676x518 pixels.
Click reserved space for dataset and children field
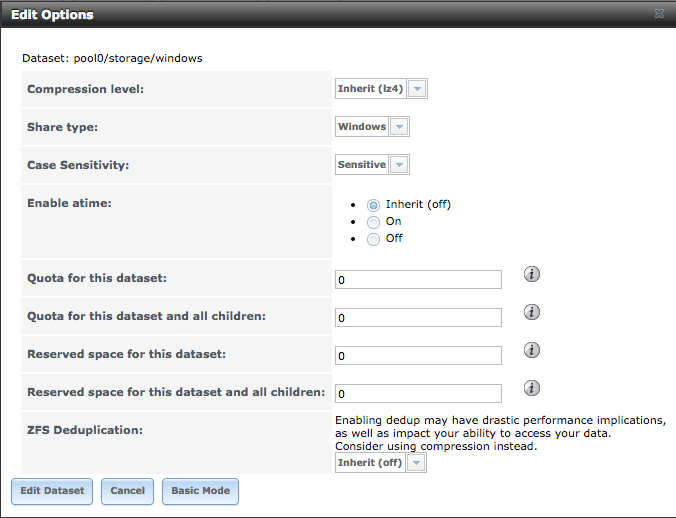tap(418, 394)
